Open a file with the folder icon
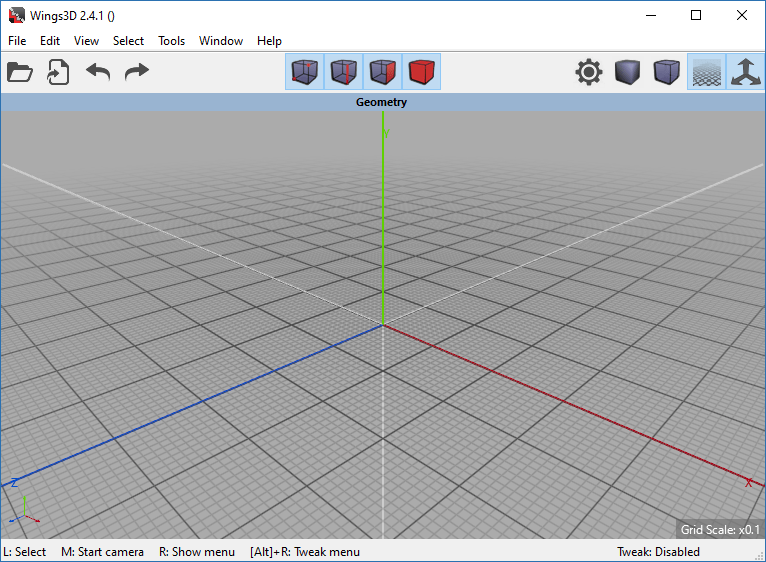Viewport: 766px width, 562px height. pos(20,72)
